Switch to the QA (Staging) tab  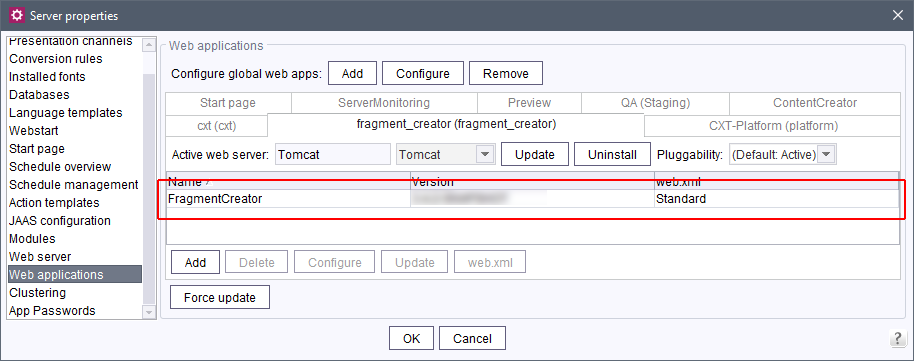655,103
